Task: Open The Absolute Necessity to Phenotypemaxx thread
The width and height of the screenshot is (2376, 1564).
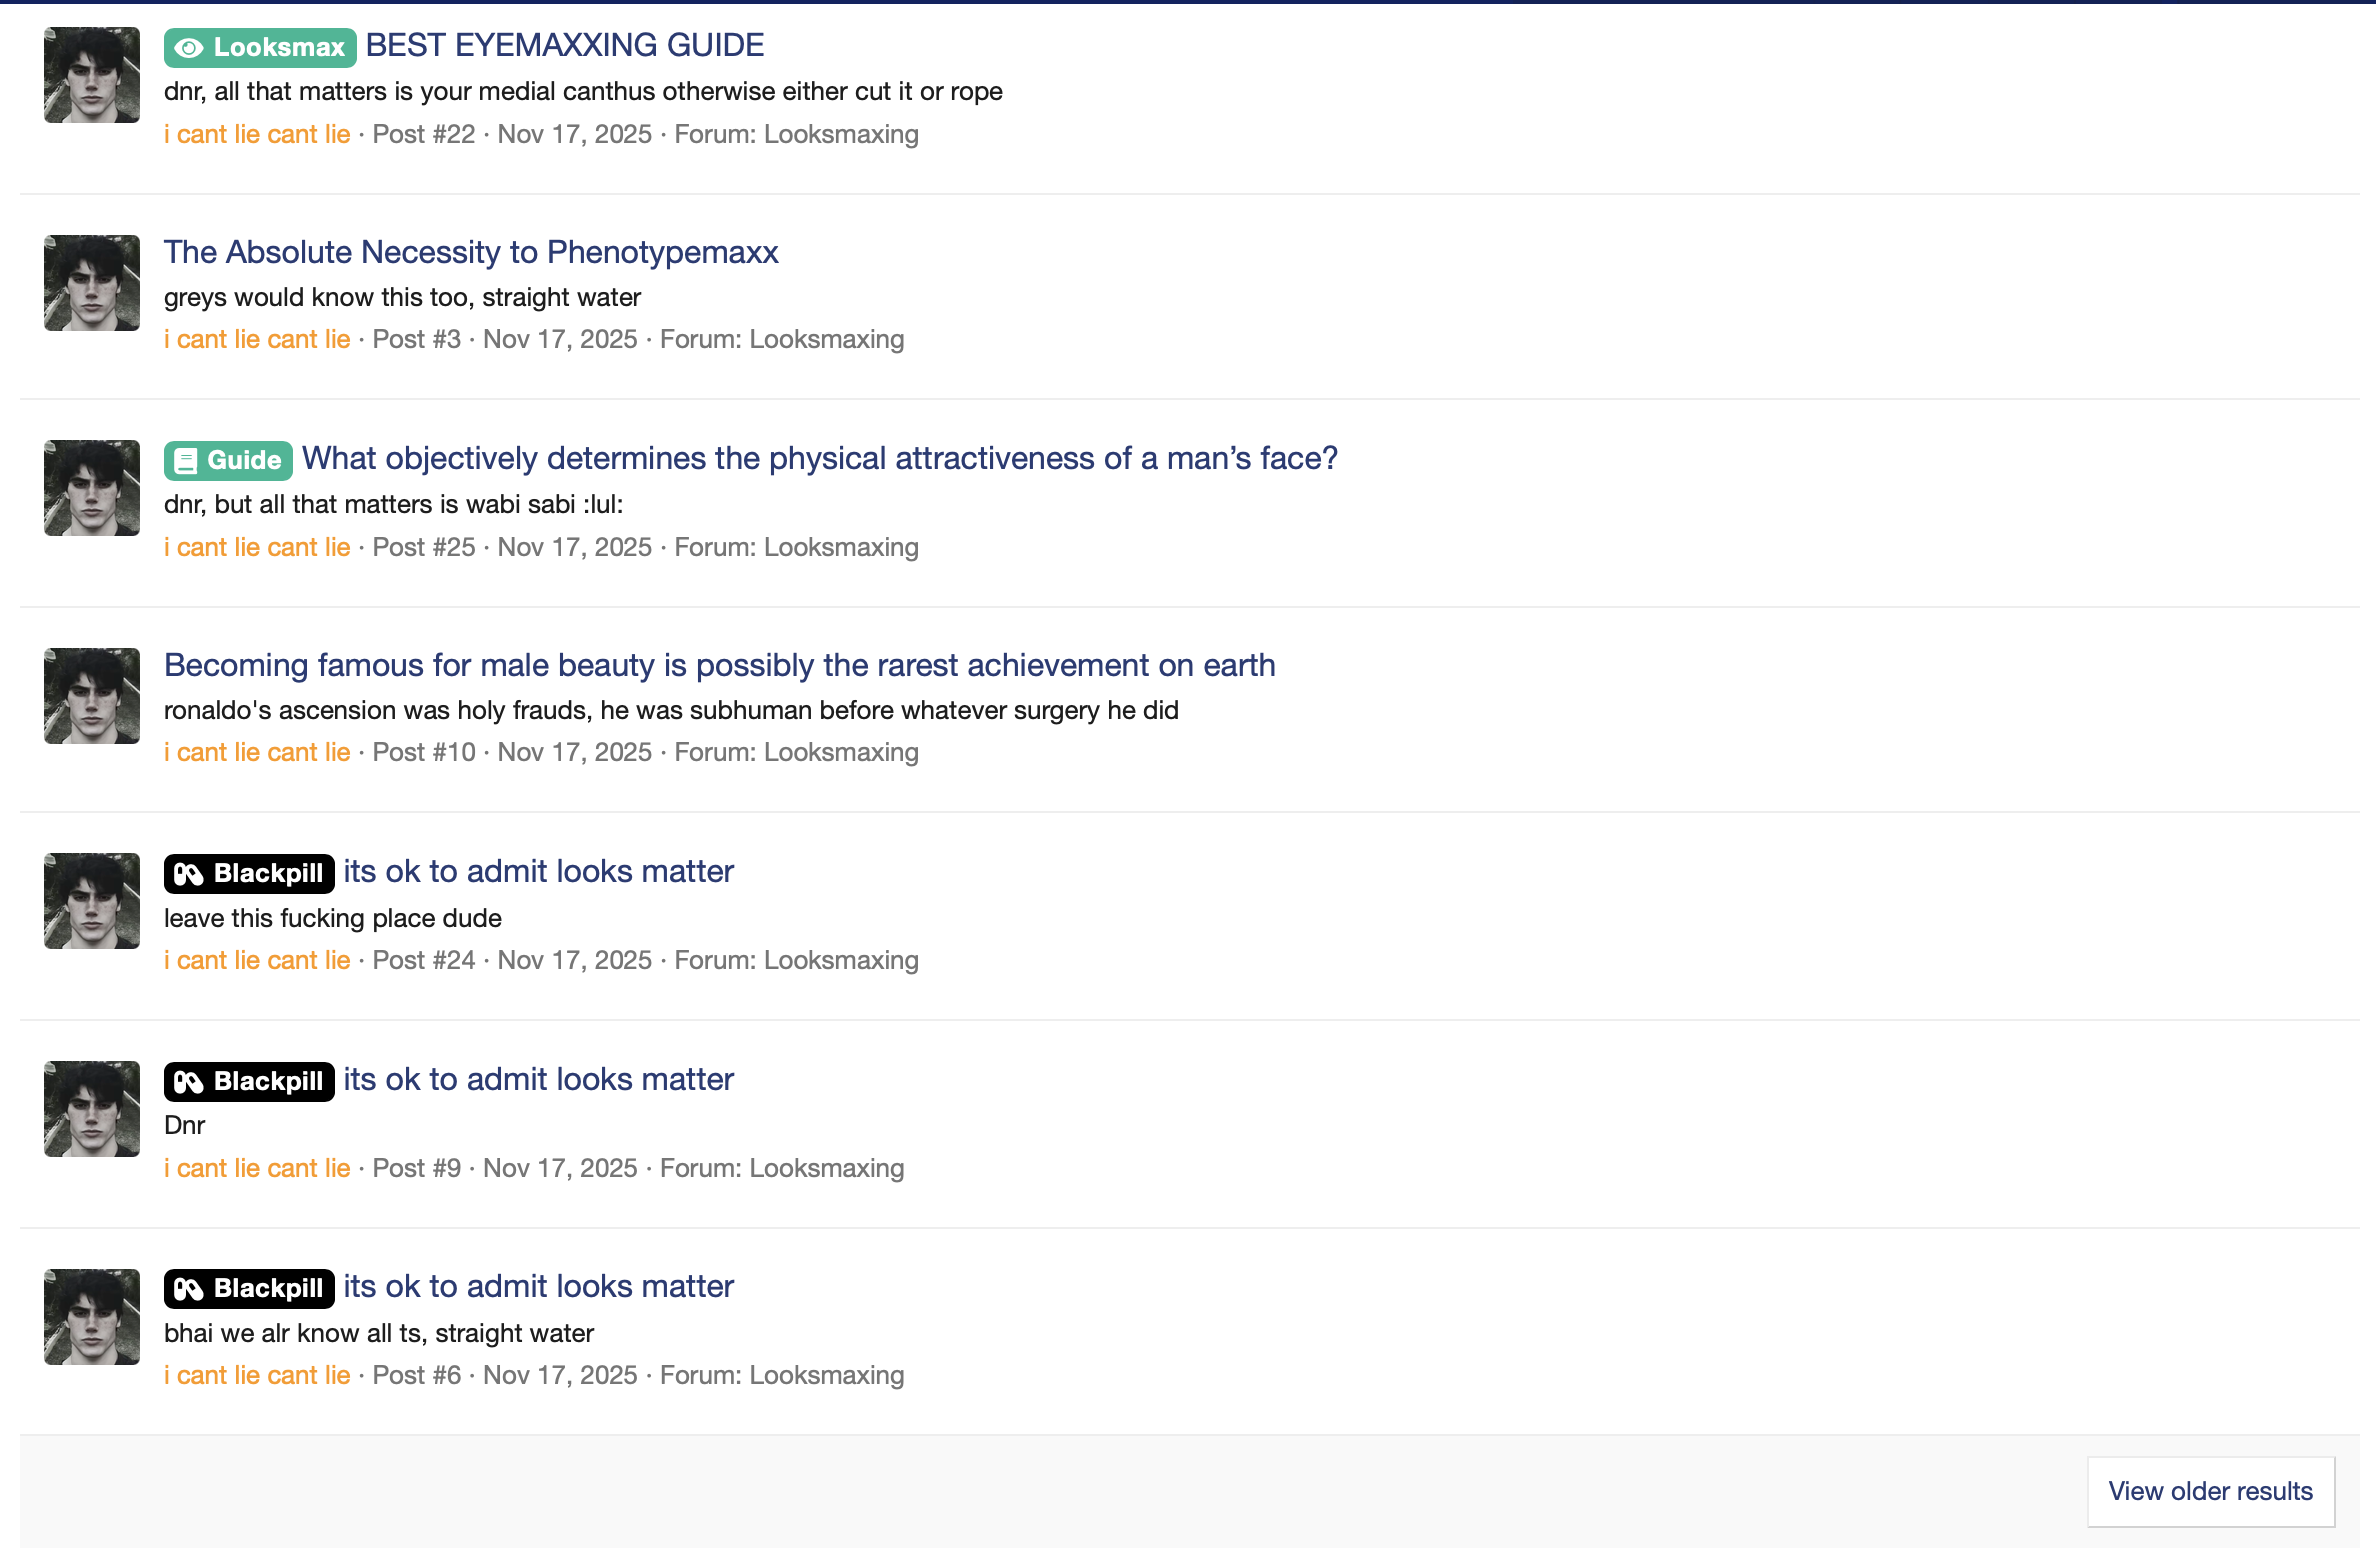Action: click(x=470, y=252)
